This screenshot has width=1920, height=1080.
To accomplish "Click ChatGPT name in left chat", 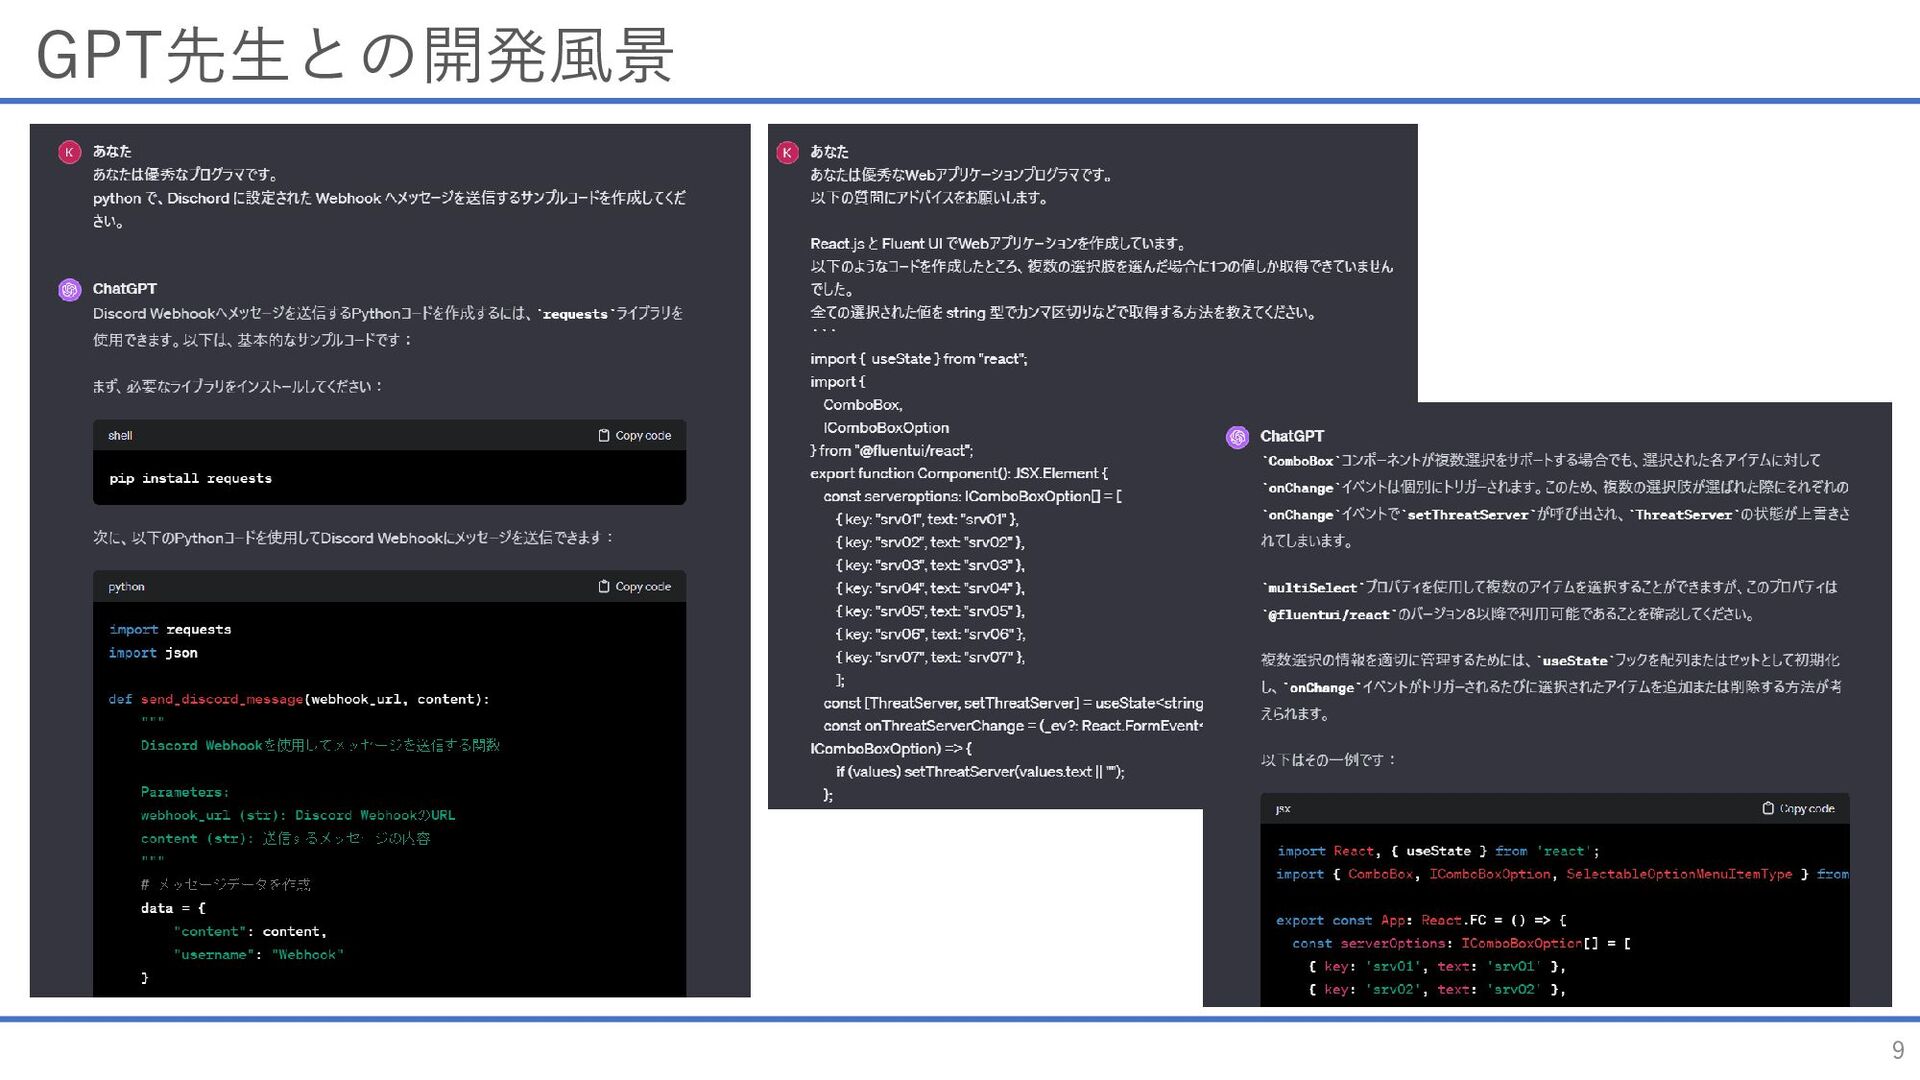I will [x=125, y=289].
